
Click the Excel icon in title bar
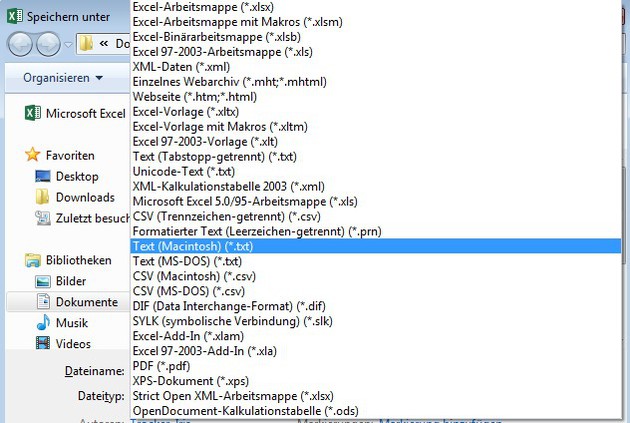[15, 16]
